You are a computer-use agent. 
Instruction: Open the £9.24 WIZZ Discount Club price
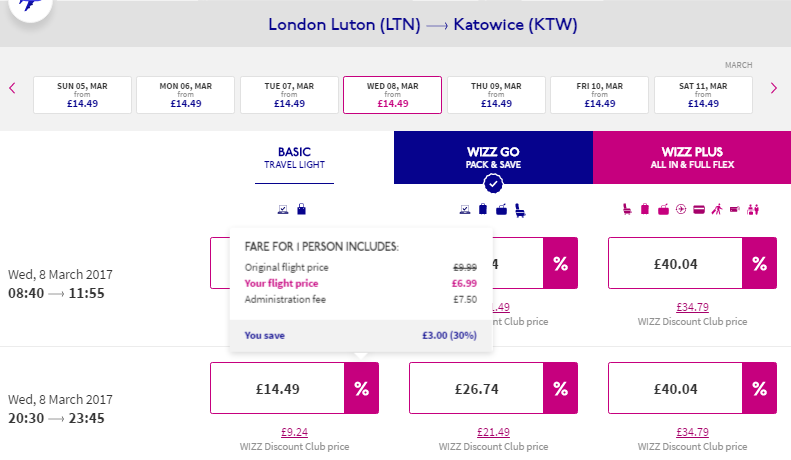pos(294,432)
